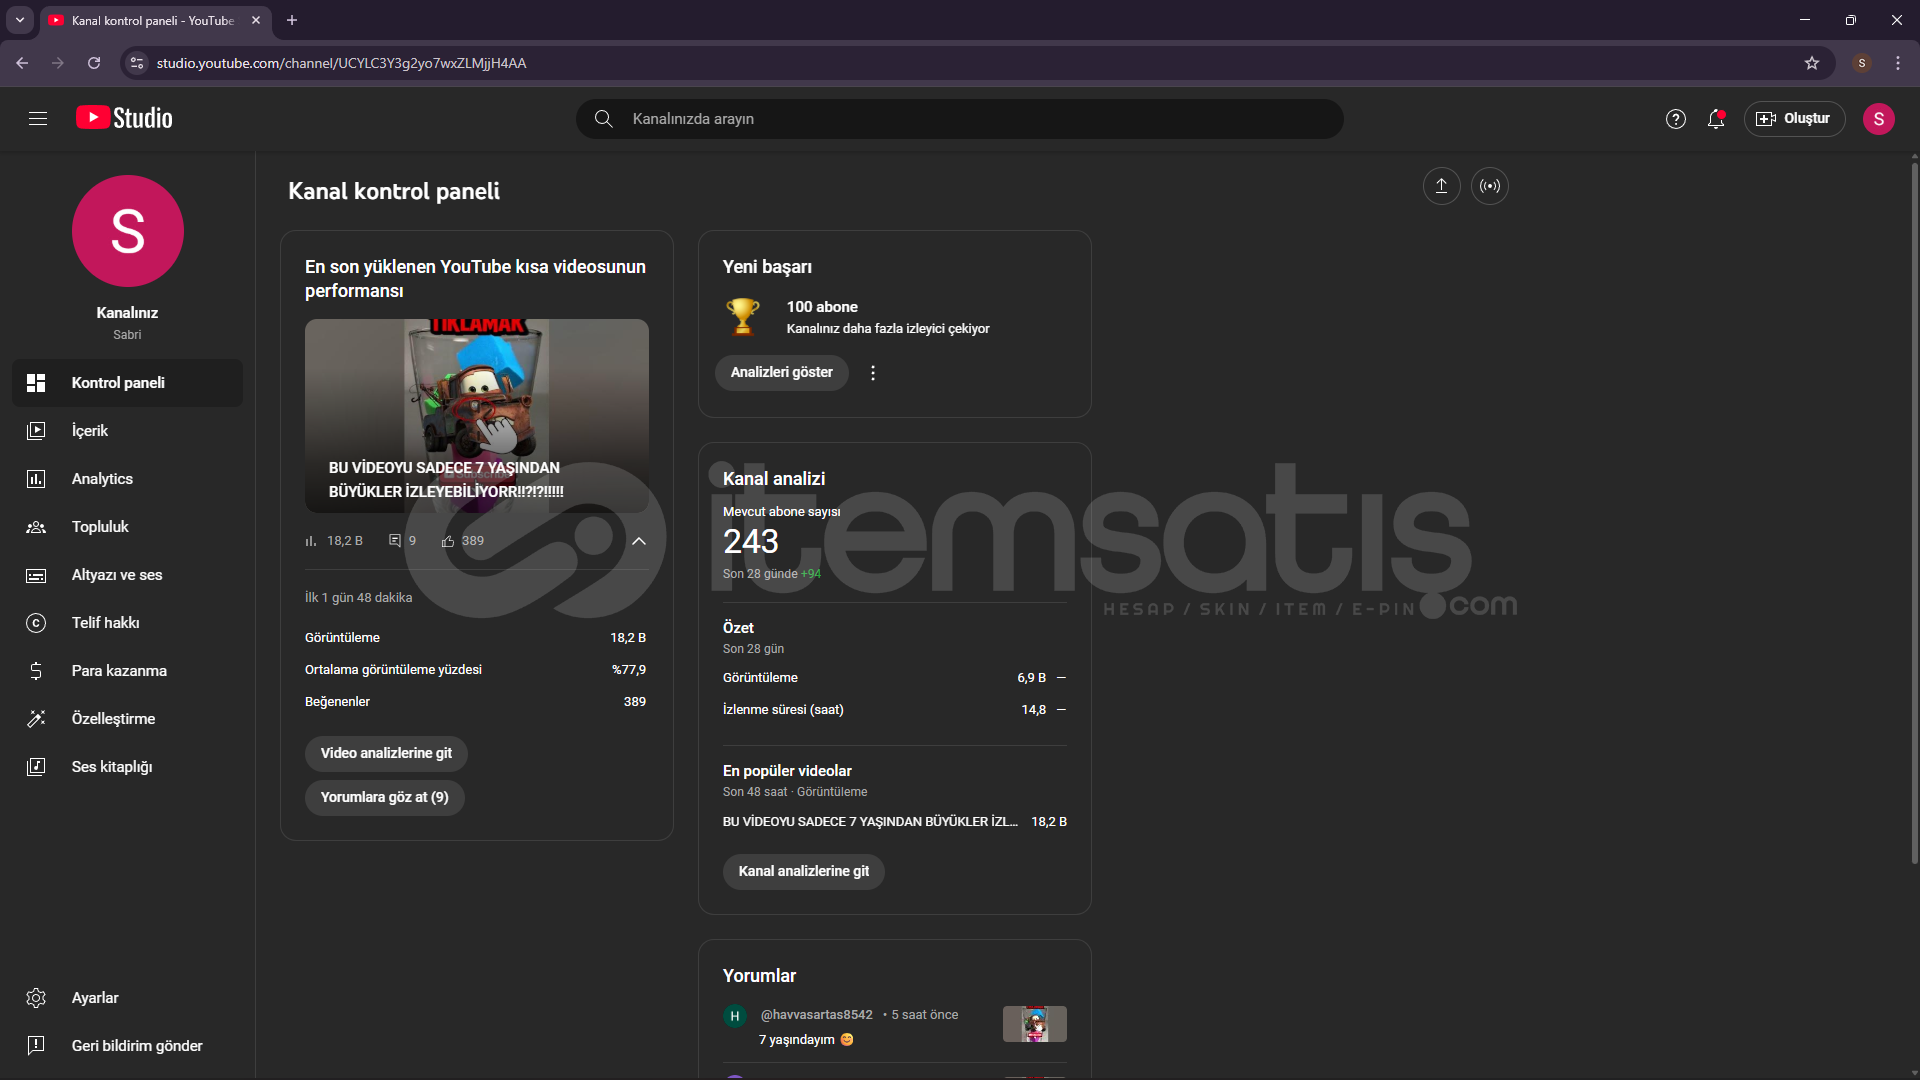Open Topluluk in sidebar
Image resolution: width=1920 pixels, height=1080 pixels.
click(x=127, y=527)
